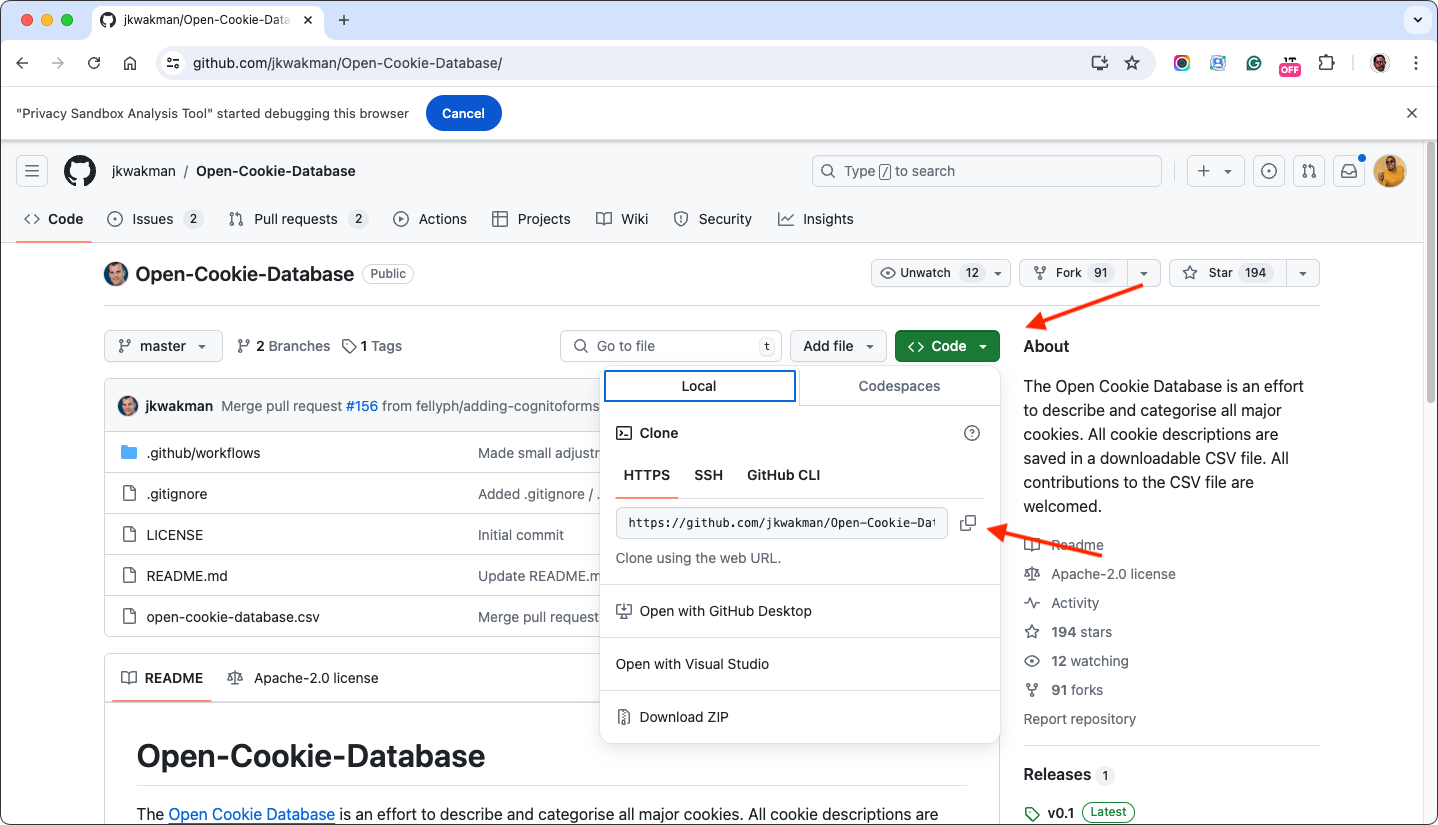
Task: Go to GitHub homepage via Octocat logo
Action: tap(80, 171)
